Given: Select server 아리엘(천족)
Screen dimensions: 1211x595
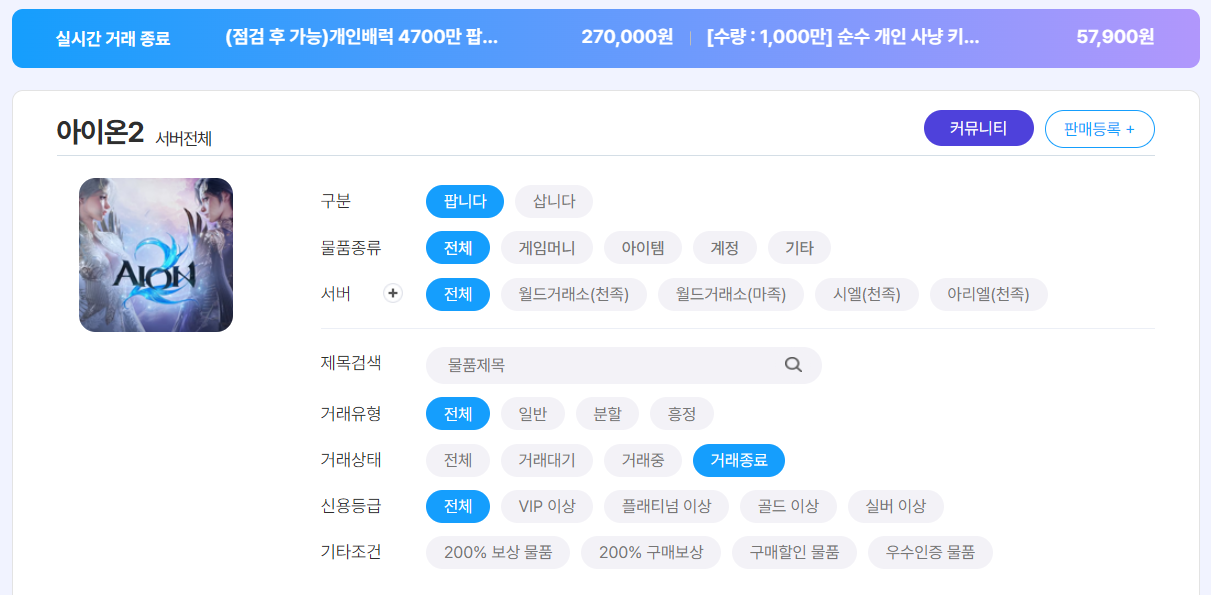Looking at the screenshot, I should click(988, 294).
